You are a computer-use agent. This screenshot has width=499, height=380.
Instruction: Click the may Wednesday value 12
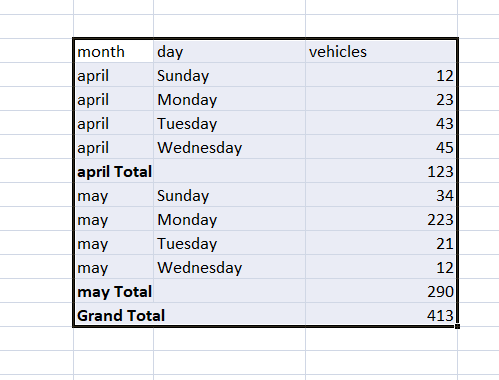tap(381, 267)
